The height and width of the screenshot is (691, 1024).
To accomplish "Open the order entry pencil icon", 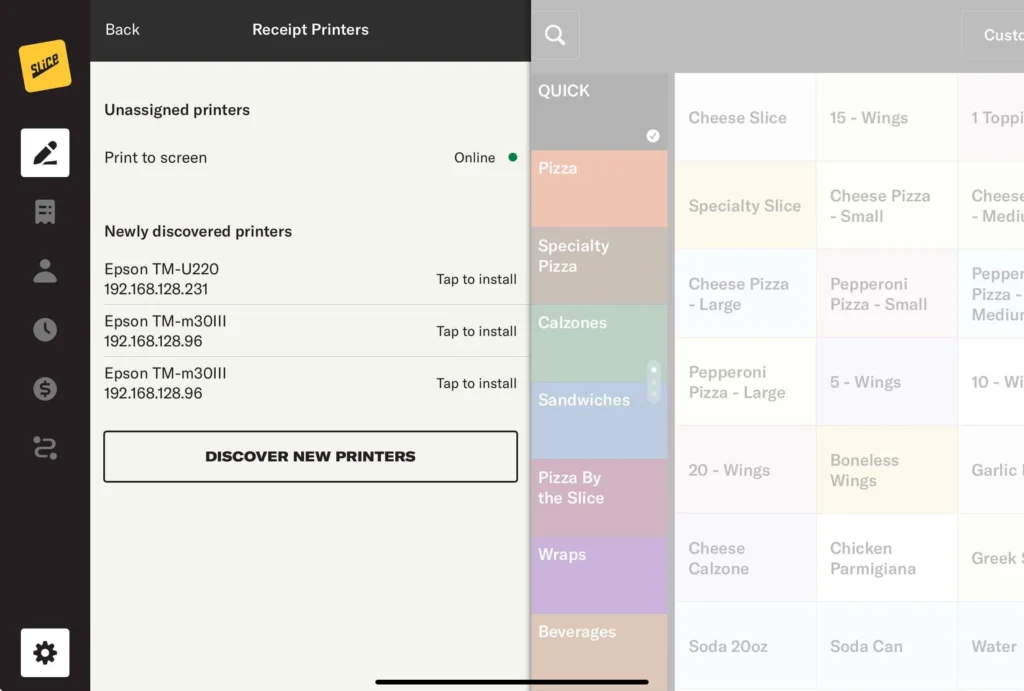I will tap(45, 153).
